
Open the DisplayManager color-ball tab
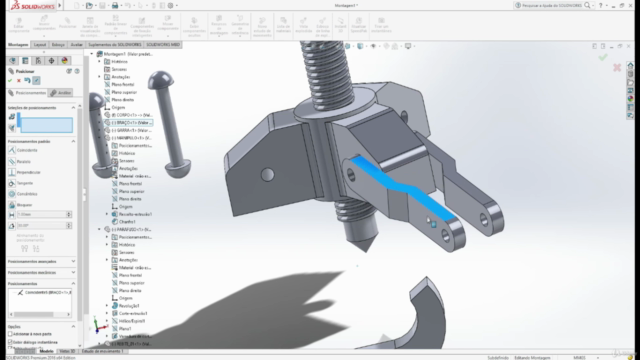64,61
